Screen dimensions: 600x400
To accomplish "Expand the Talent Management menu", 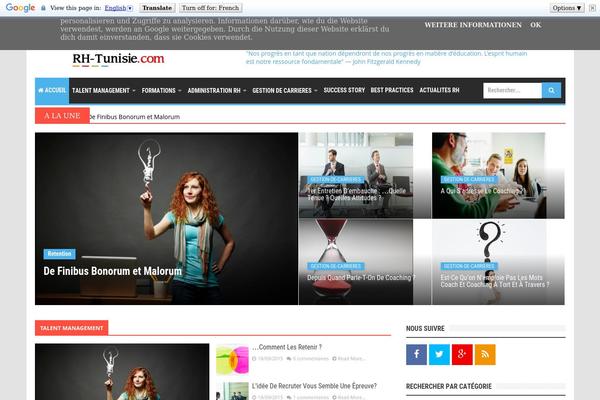I will (104, 90).
